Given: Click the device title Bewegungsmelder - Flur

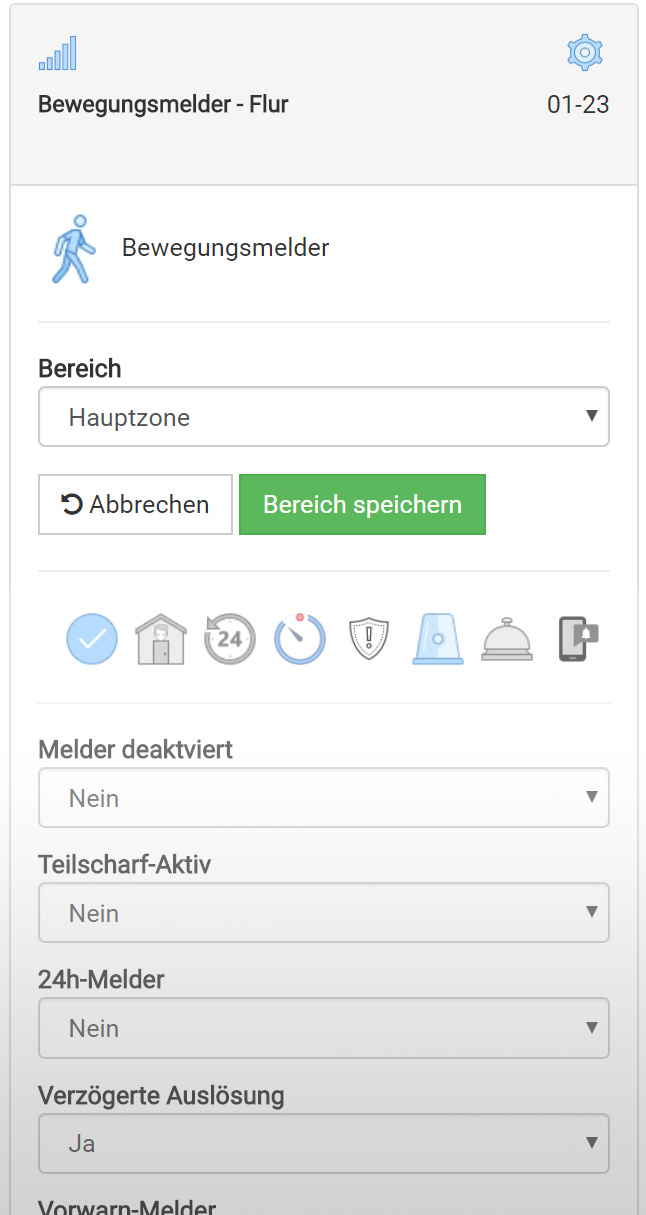Looking at the screenshot, I should tap(163, 104).
